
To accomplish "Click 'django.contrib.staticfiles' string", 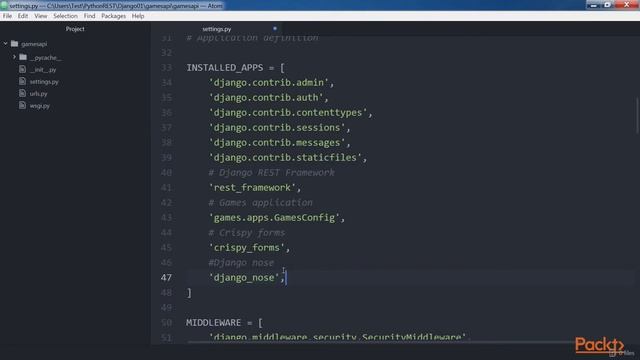I will pos(285,158).
